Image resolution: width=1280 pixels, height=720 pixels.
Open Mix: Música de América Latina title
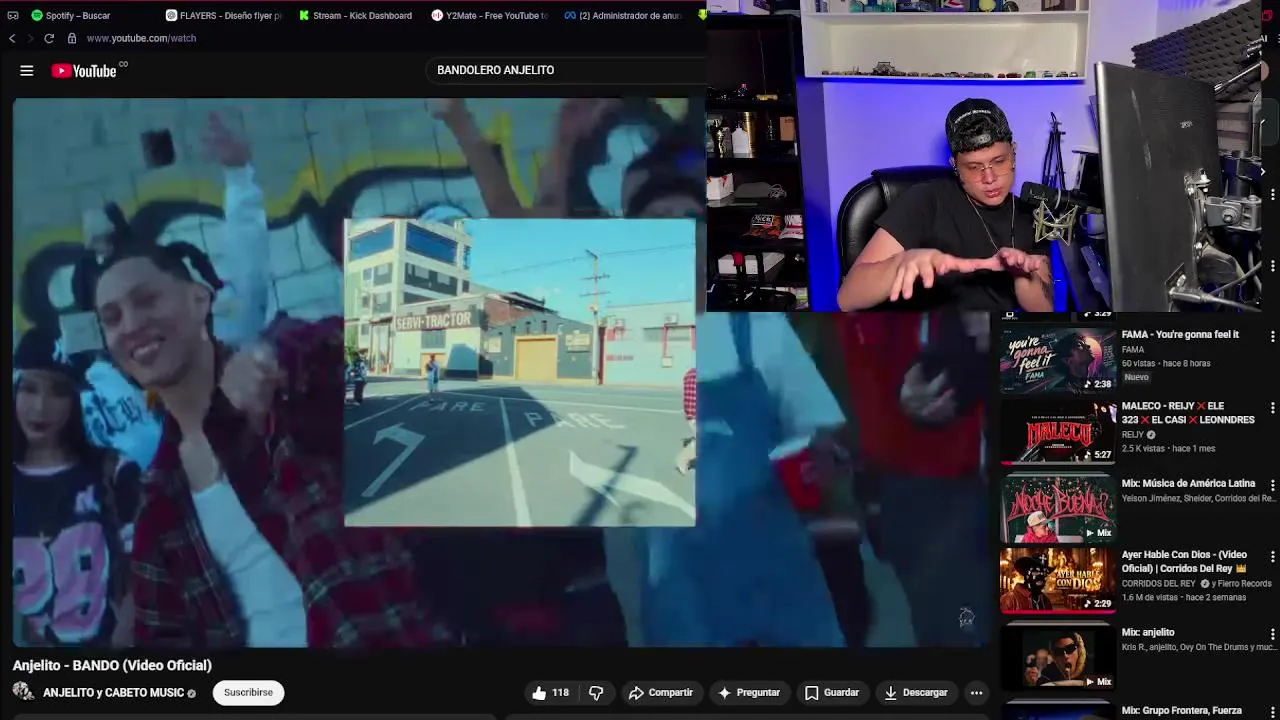[x=1188, y=483]
